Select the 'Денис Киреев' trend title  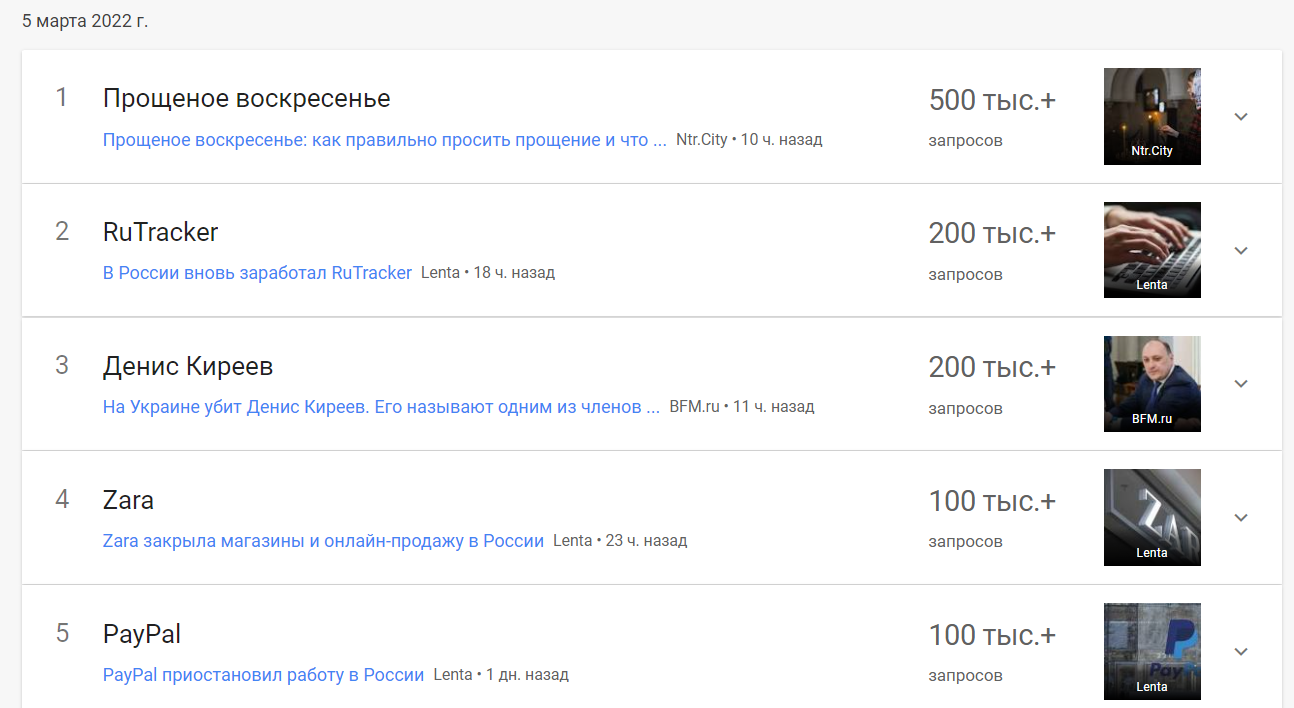click(188, 366)
